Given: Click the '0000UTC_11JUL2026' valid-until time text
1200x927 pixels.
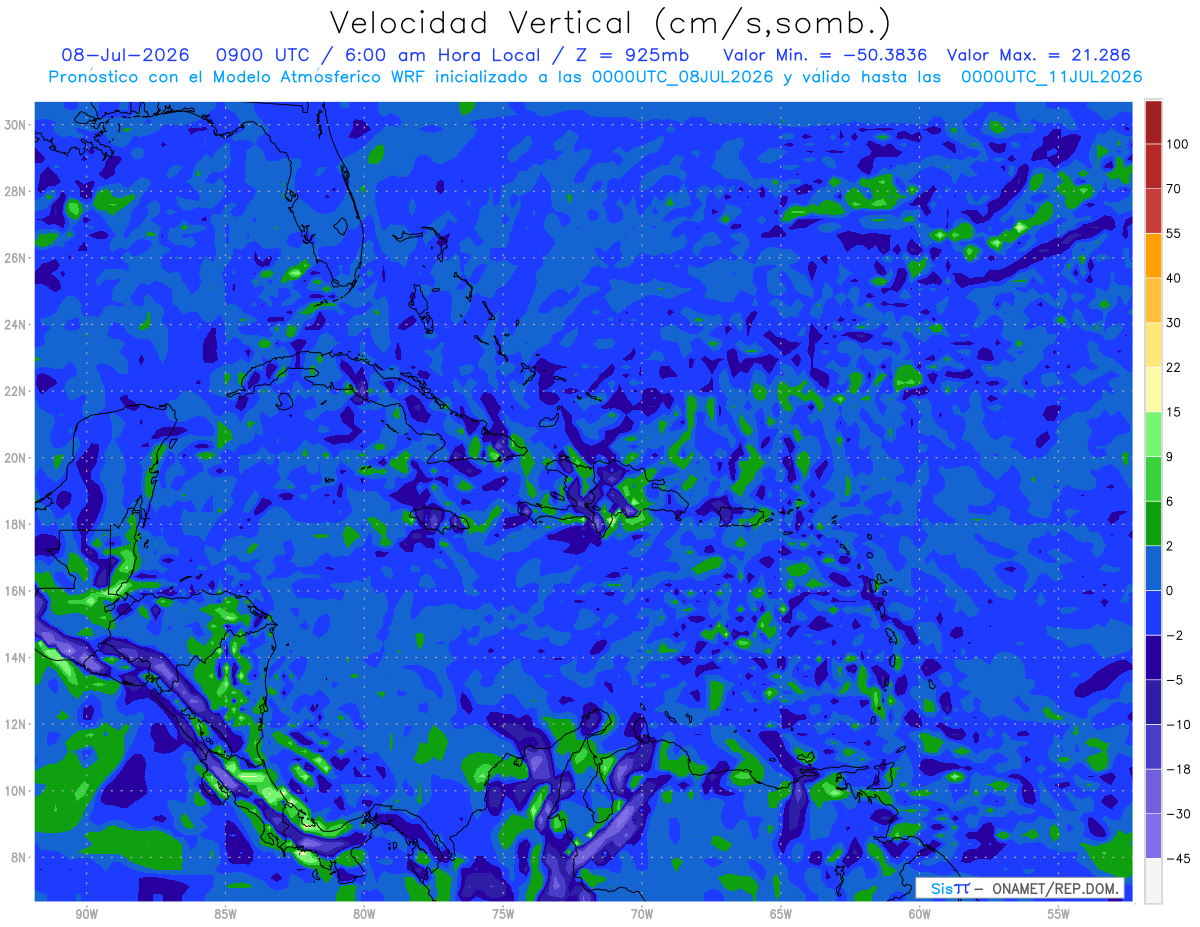Looking at the screenshot, I should [x=1051, y=77].
